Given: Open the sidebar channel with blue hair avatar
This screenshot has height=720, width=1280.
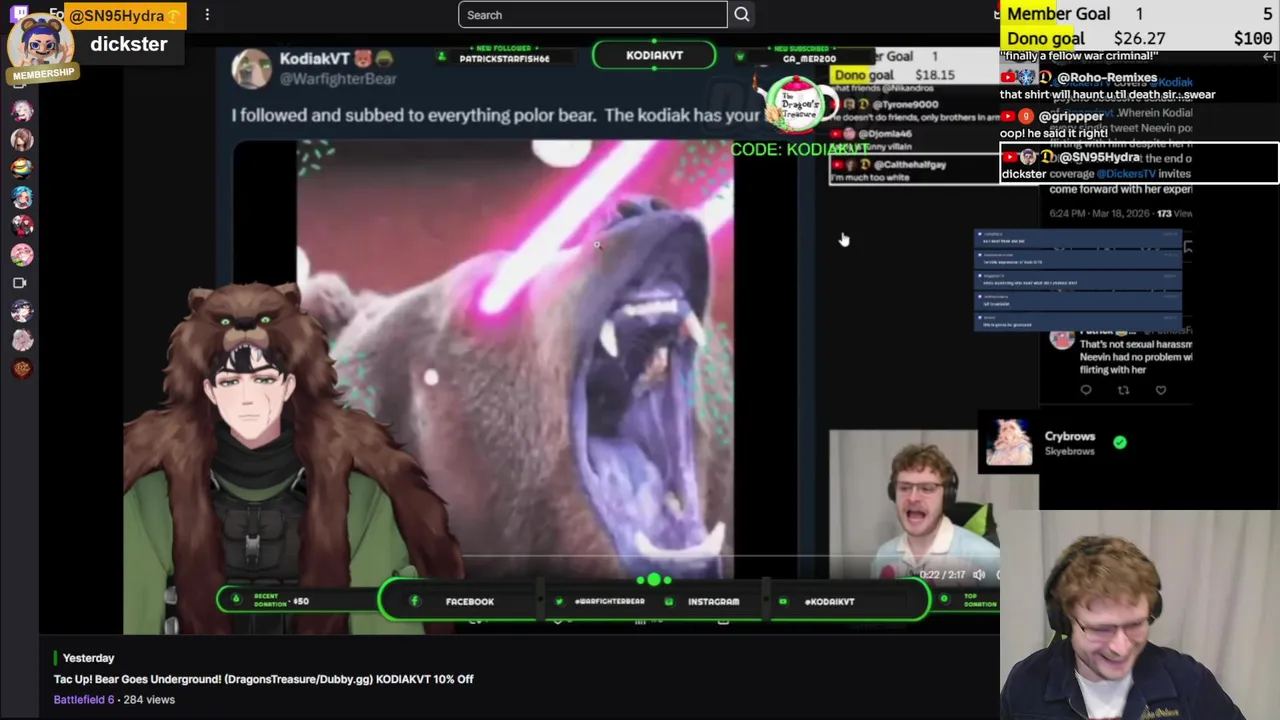Looking at the screenshot, I should point(21,198).
